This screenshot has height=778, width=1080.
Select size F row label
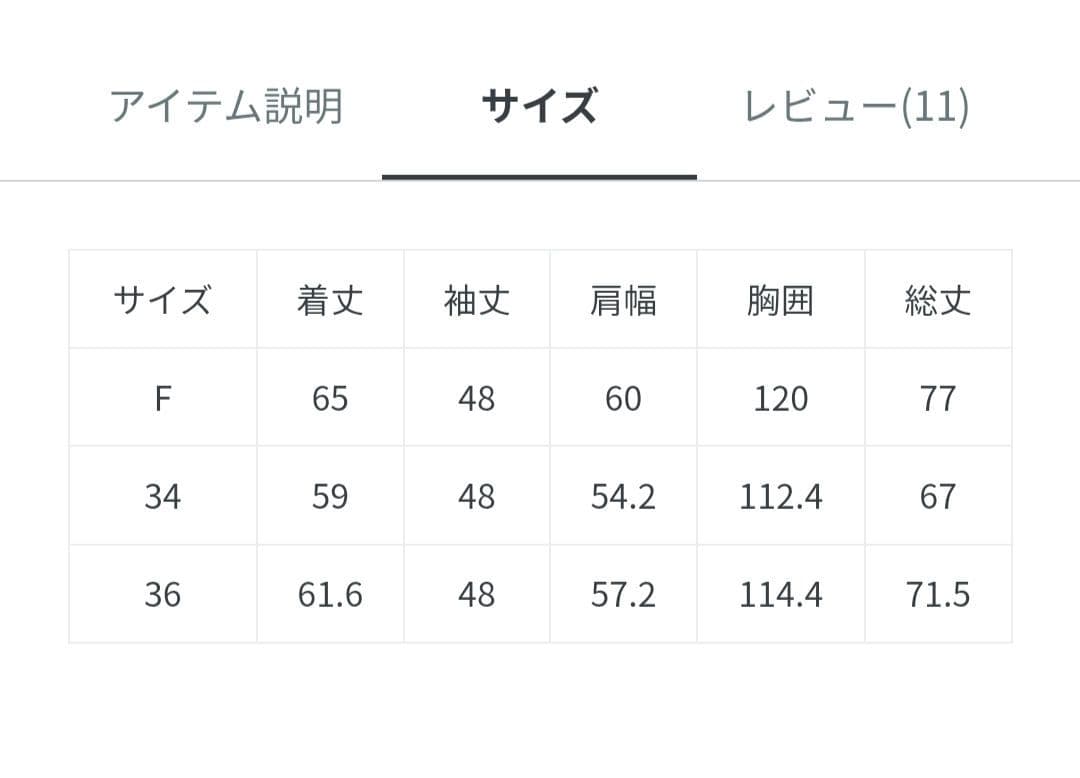(164, 398)
